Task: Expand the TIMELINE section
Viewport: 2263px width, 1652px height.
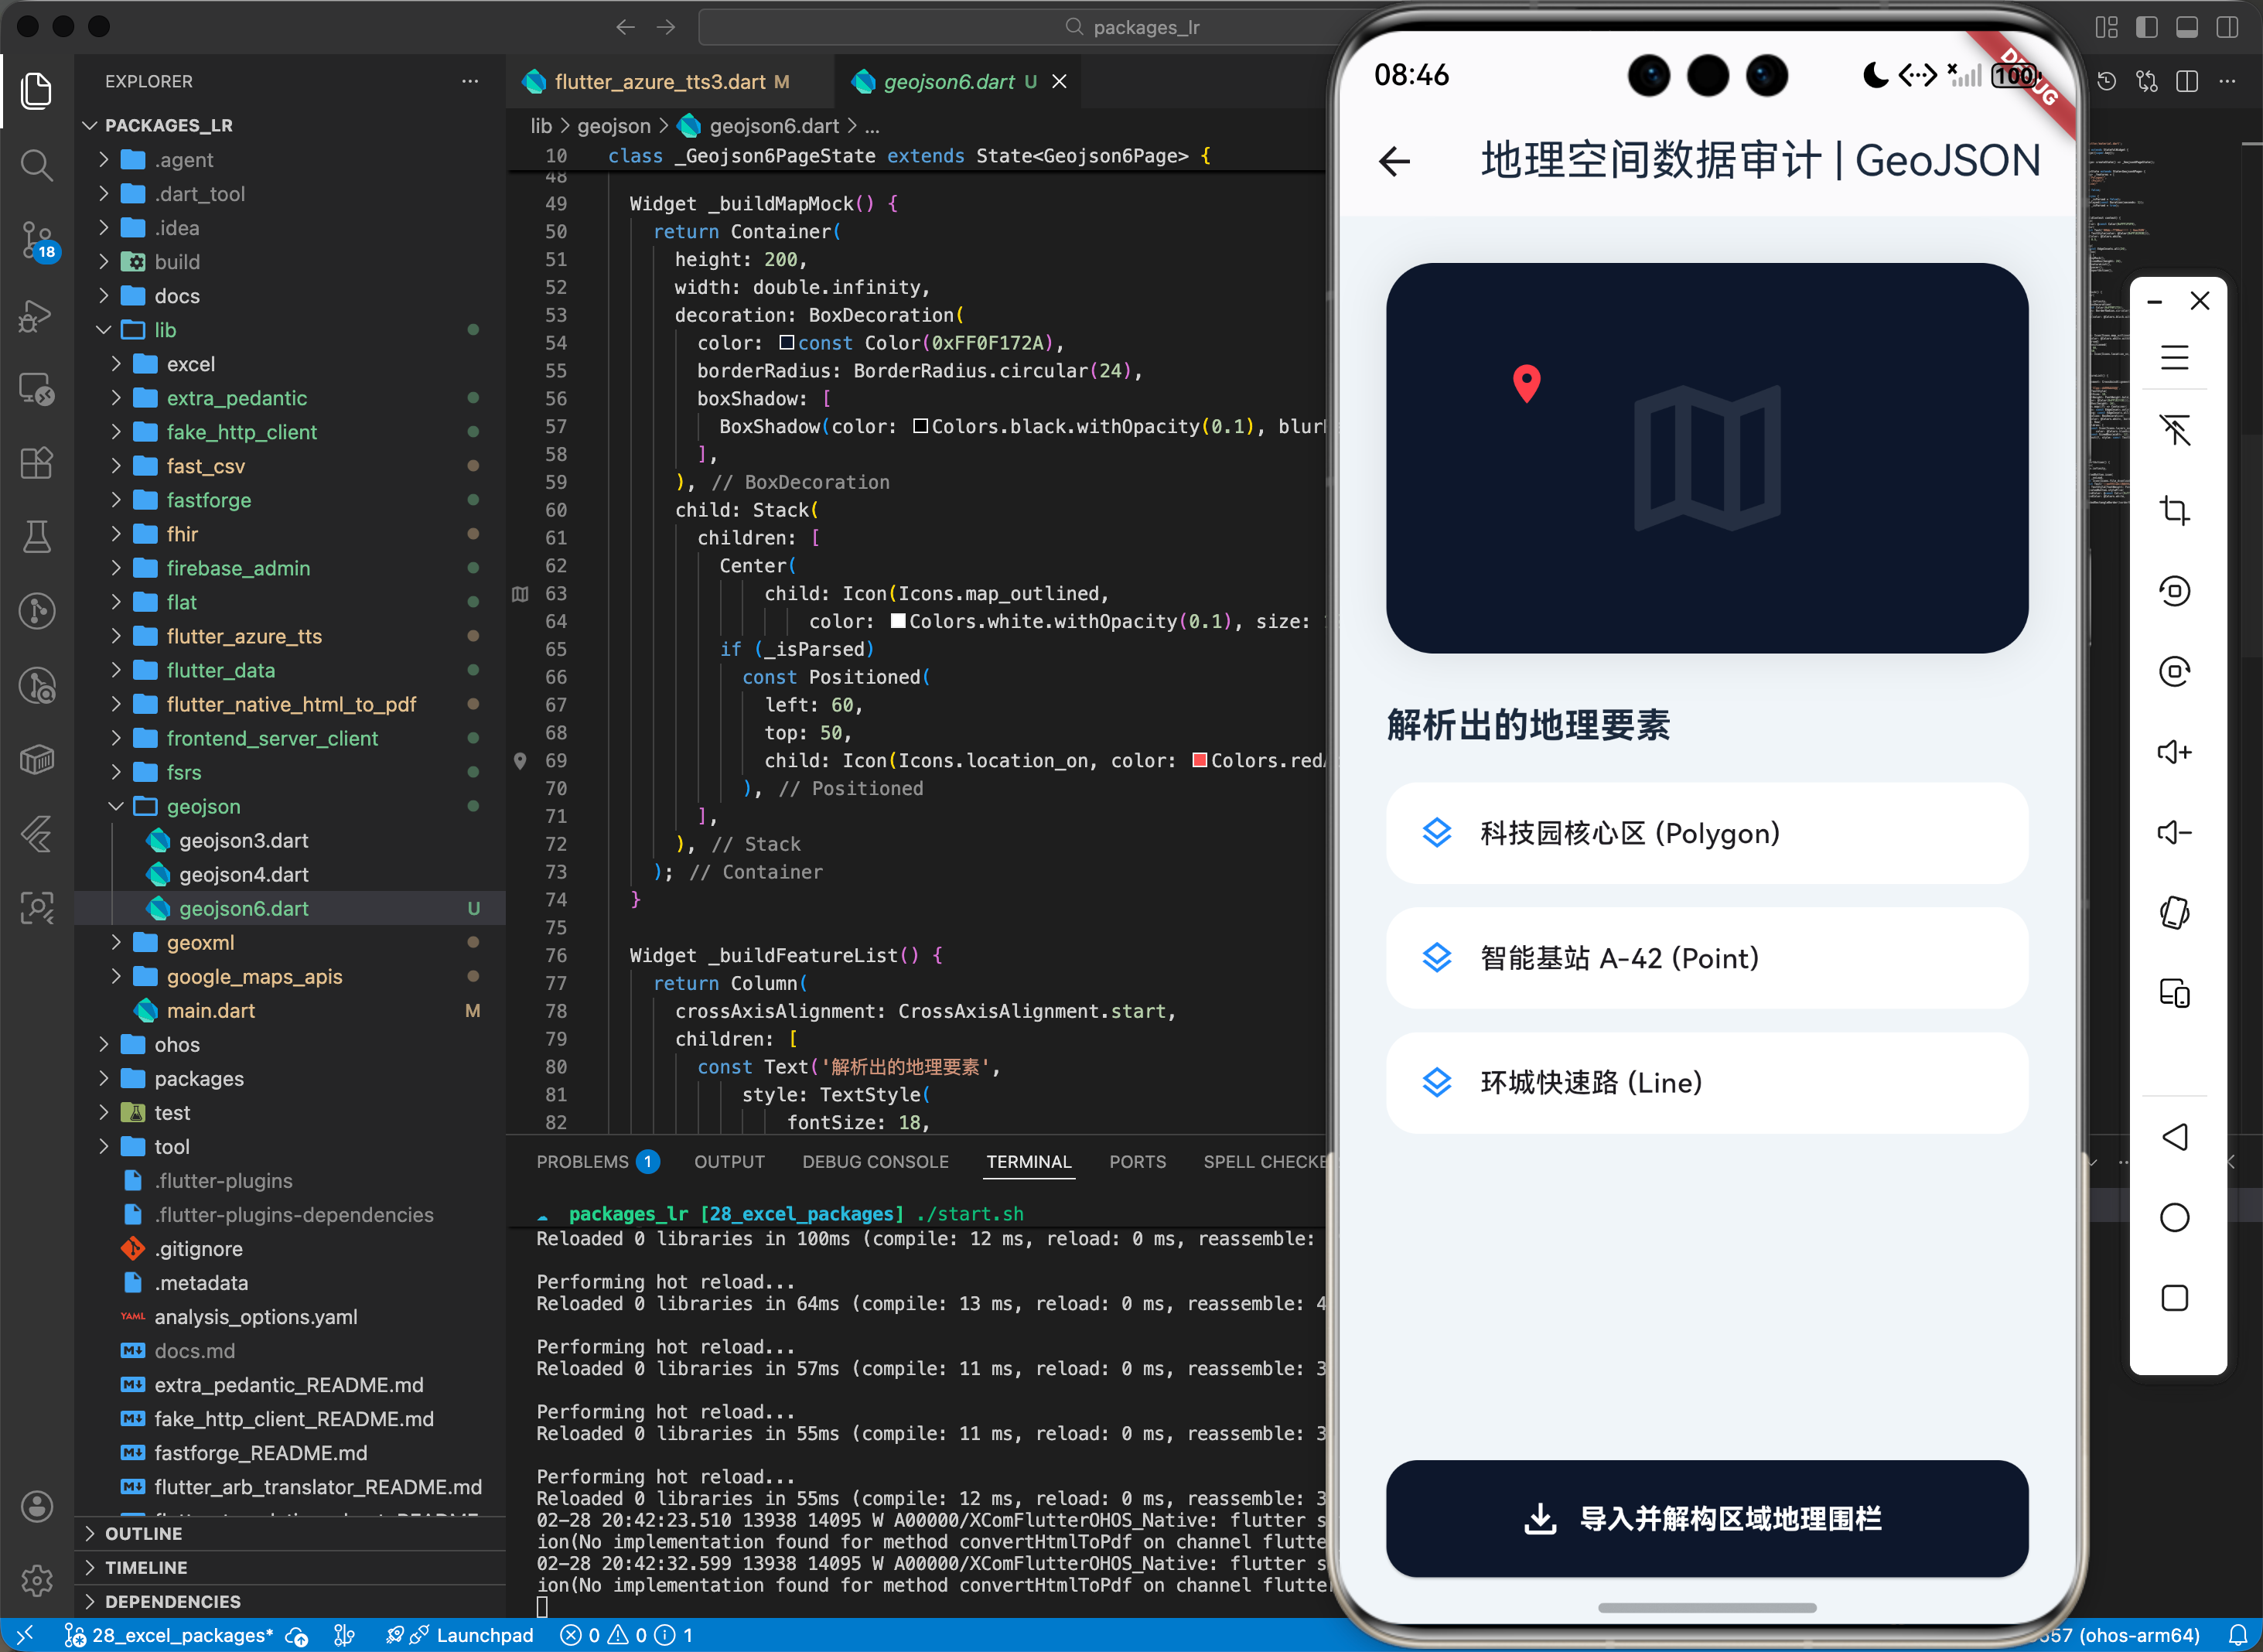Action: [x=290, y=1567]
